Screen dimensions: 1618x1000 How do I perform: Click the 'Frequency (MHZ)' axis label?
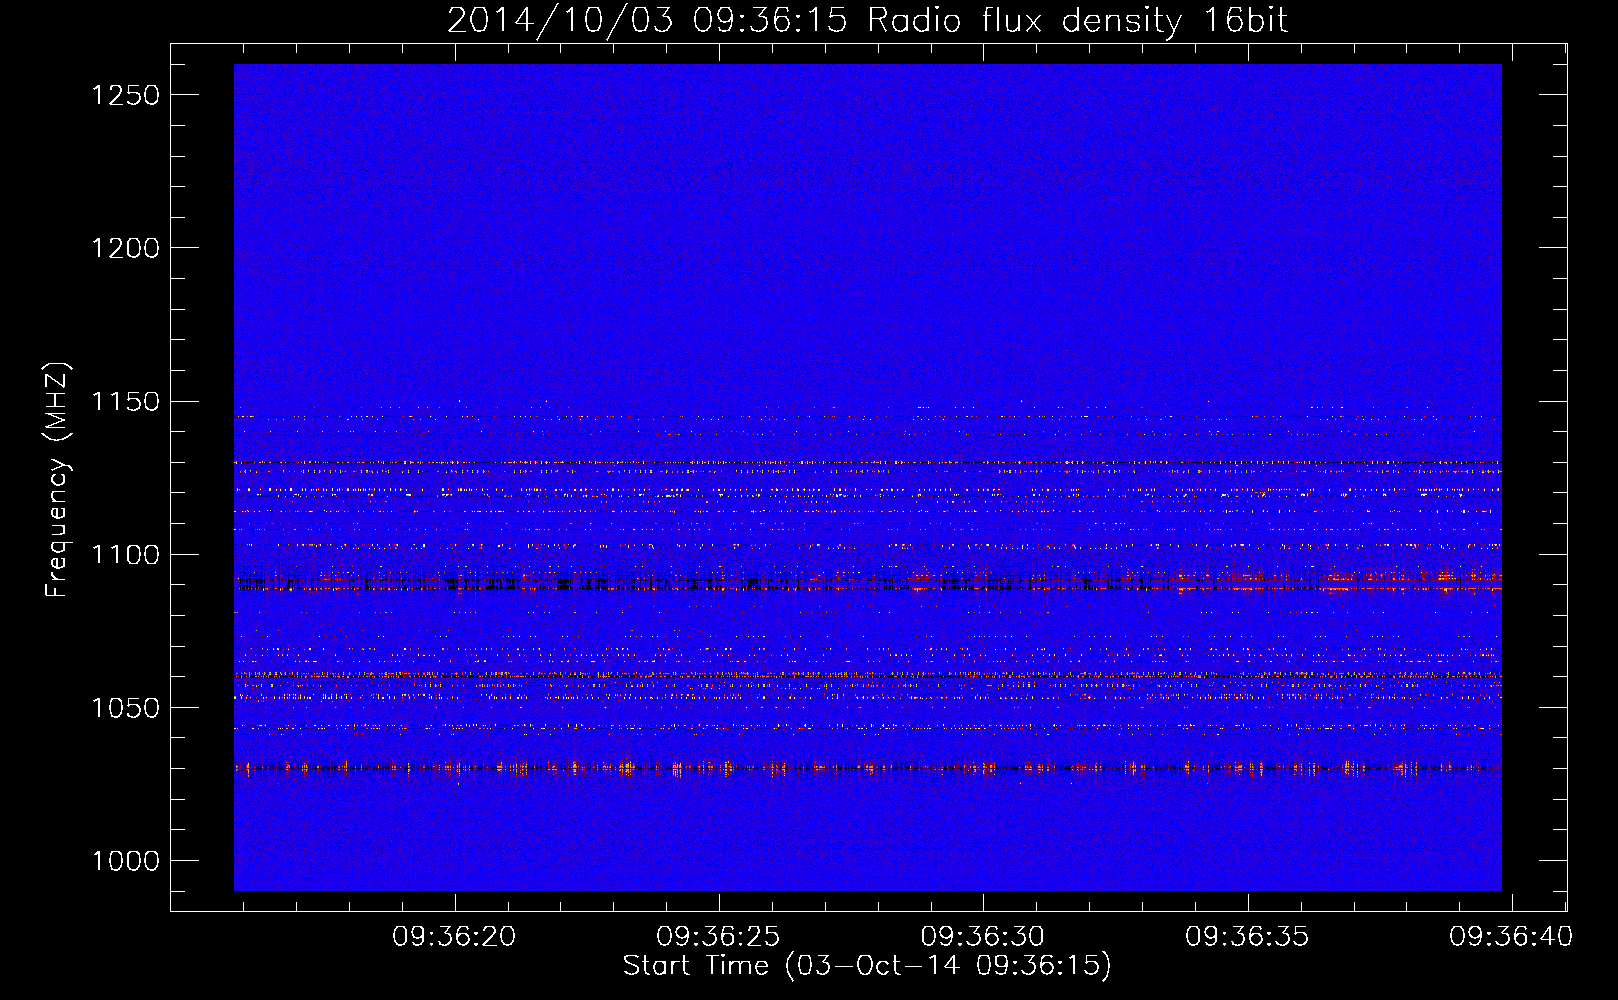[x=57, y=480]
